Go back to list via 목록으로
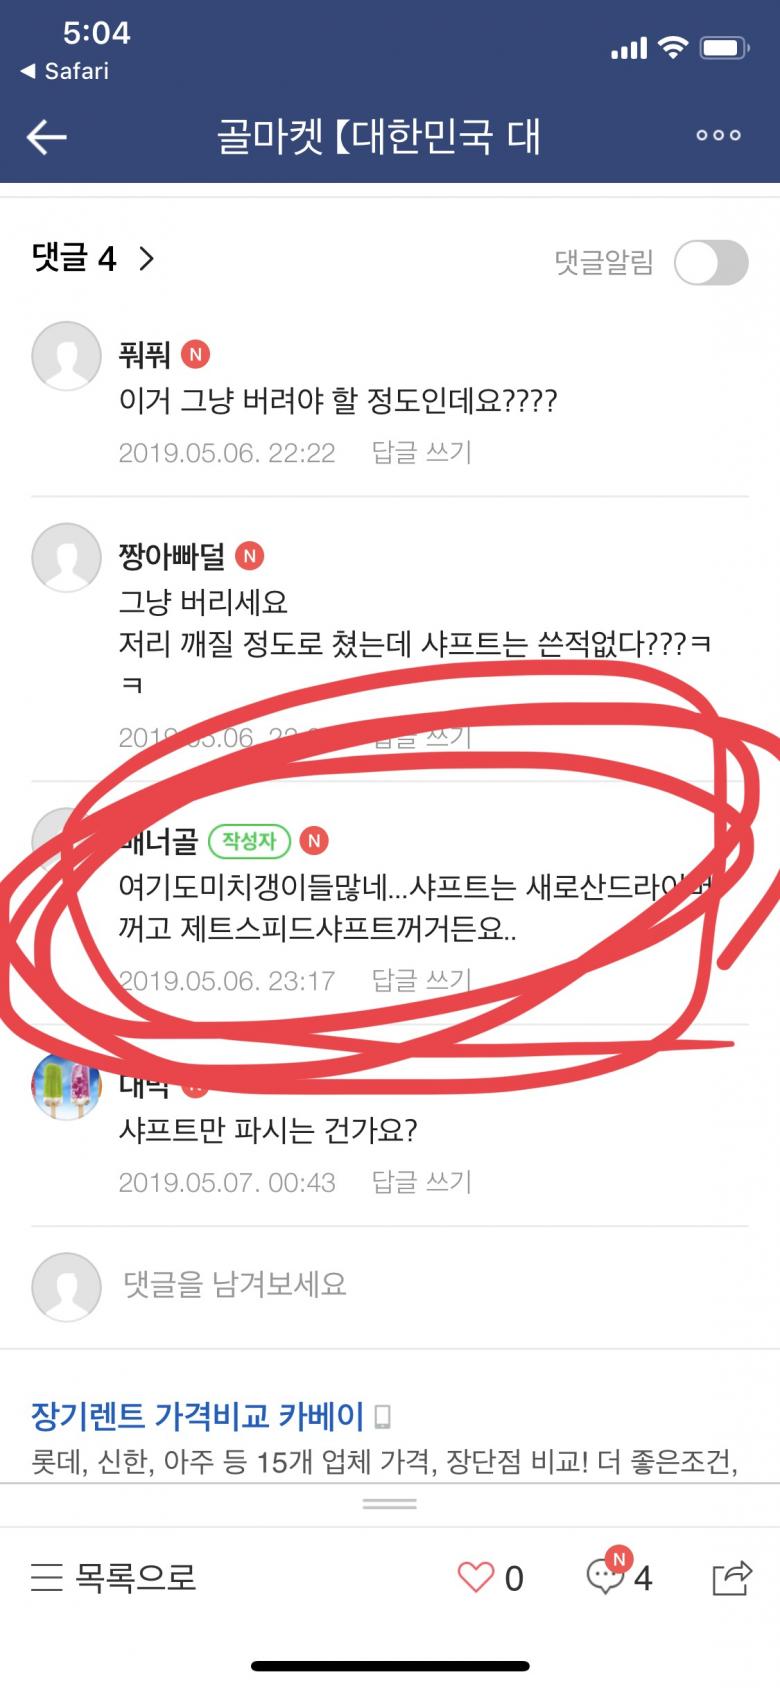 (113, 1577)
